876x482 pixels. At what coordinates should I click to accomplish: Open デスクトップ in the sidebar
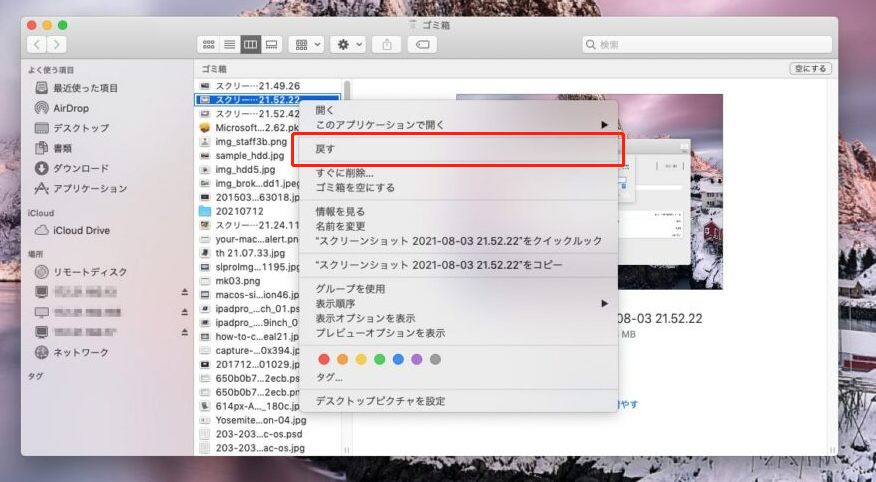(x=72, y=128)
